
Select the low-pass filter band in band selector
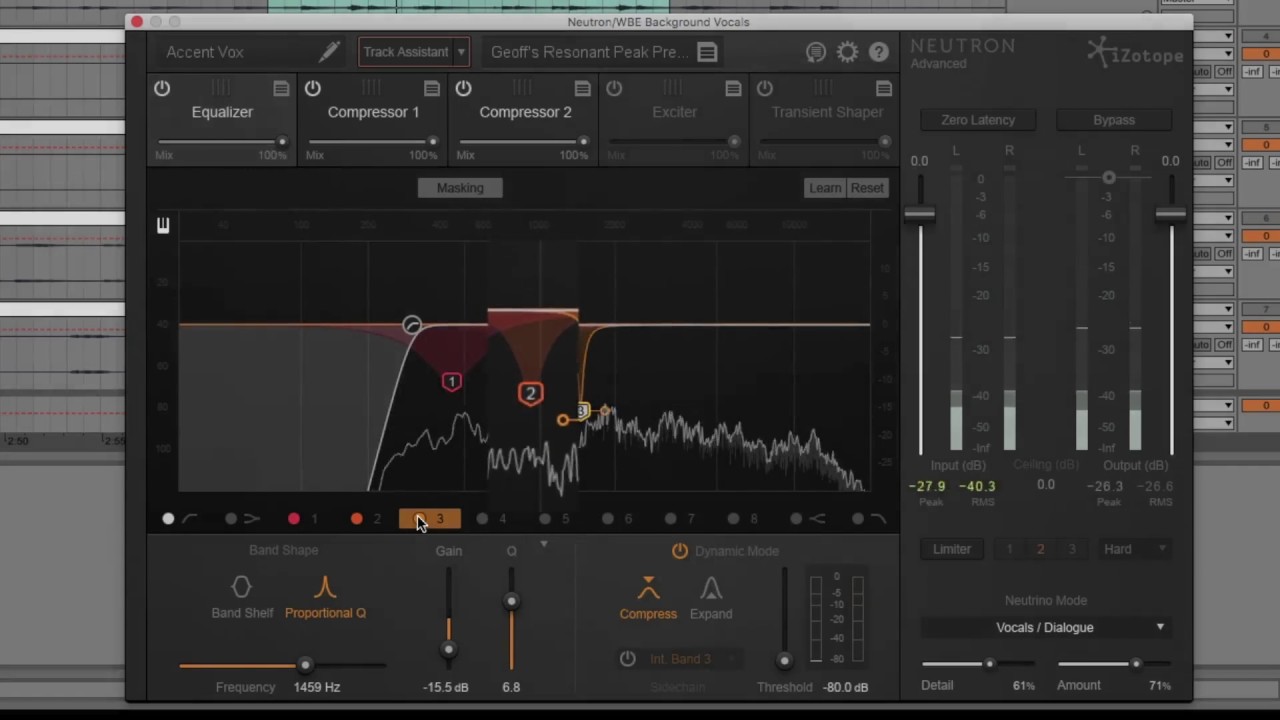[867, 519]
